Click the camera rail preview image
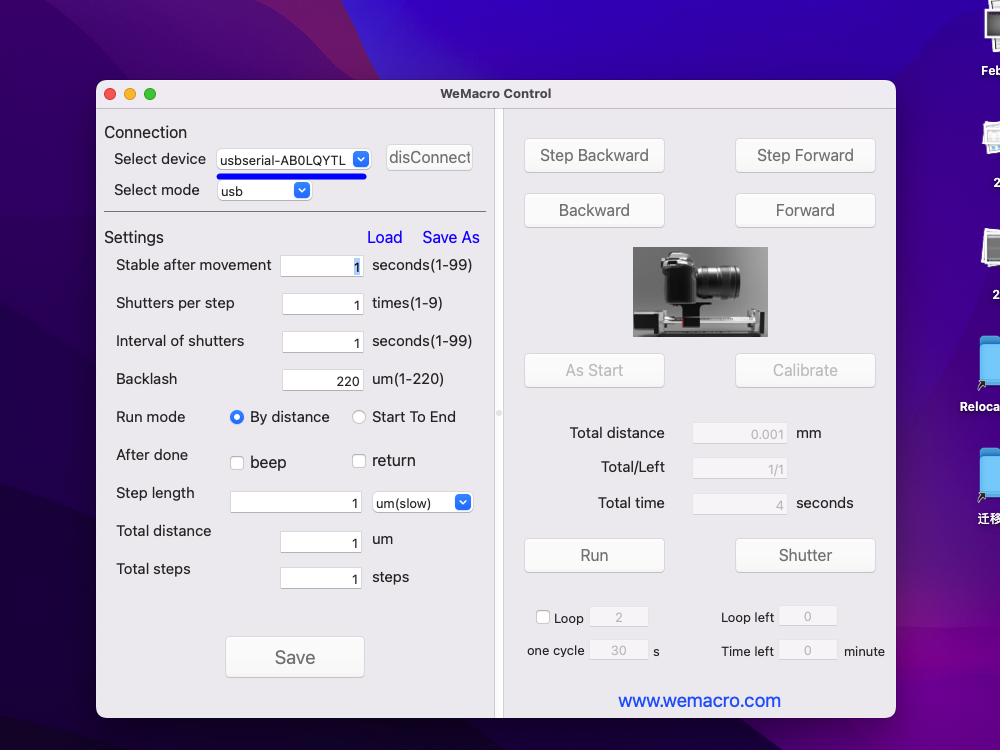 700,291
